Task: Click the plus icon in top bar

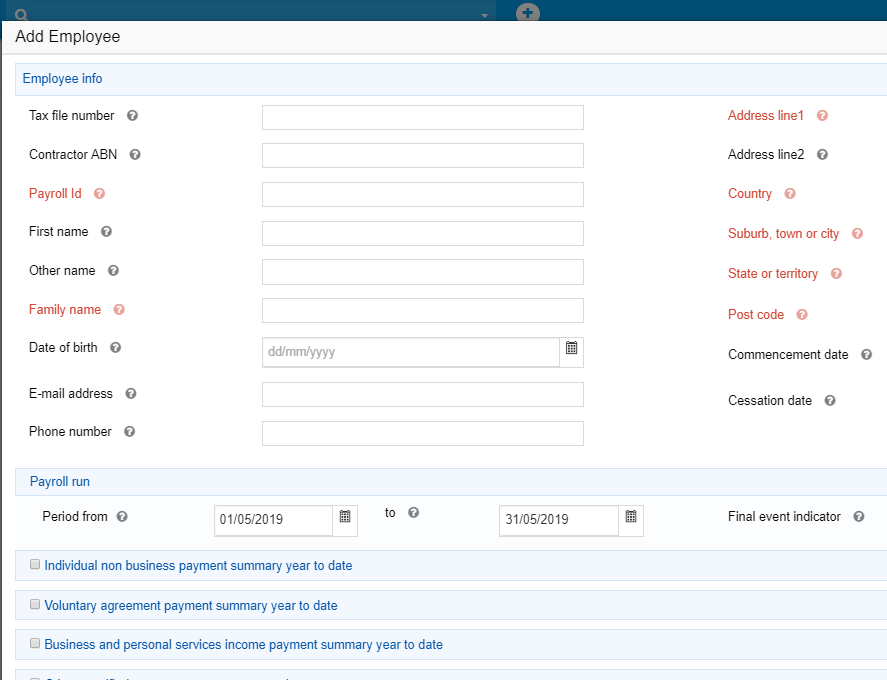Action: (x=528, y=14)
